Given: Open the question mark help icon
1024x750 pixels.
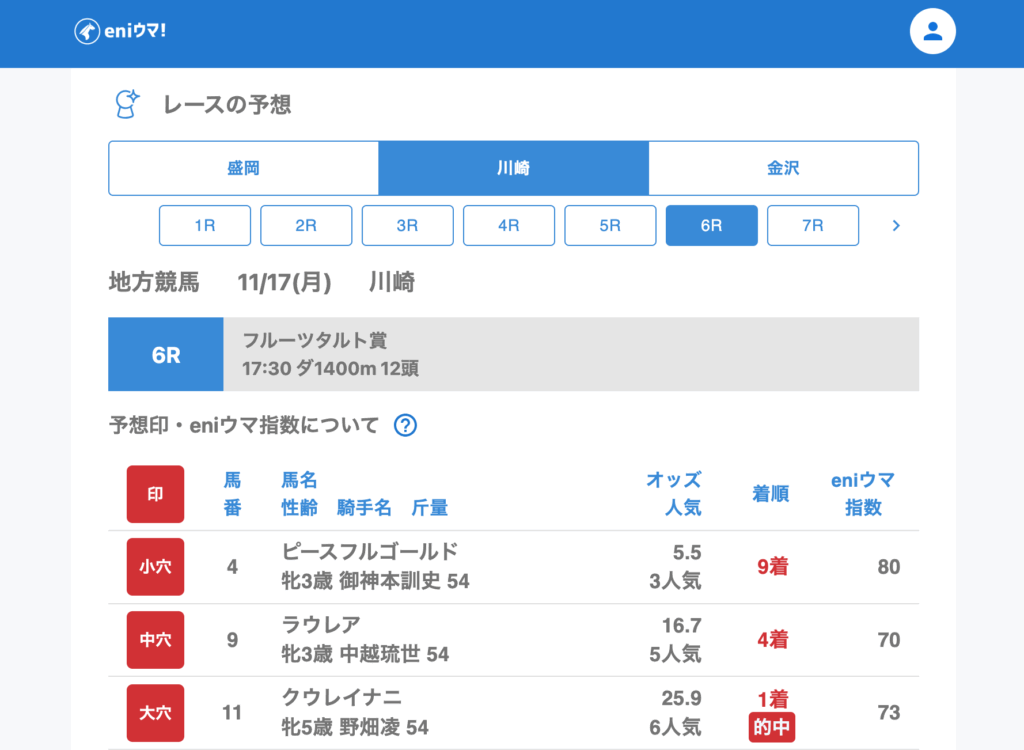Looking at the screenshot, I should click(x=405, y=425).
